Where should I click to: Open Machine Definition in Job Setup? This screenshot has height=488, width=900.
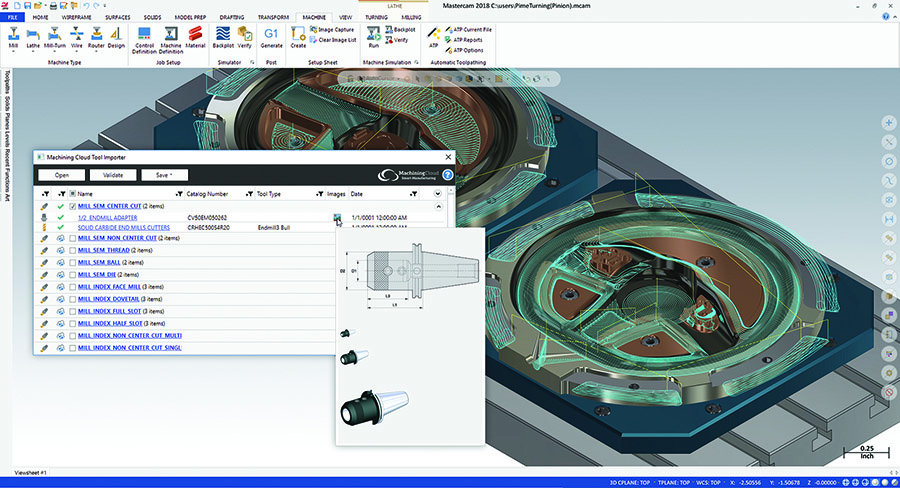pos(170,40)
